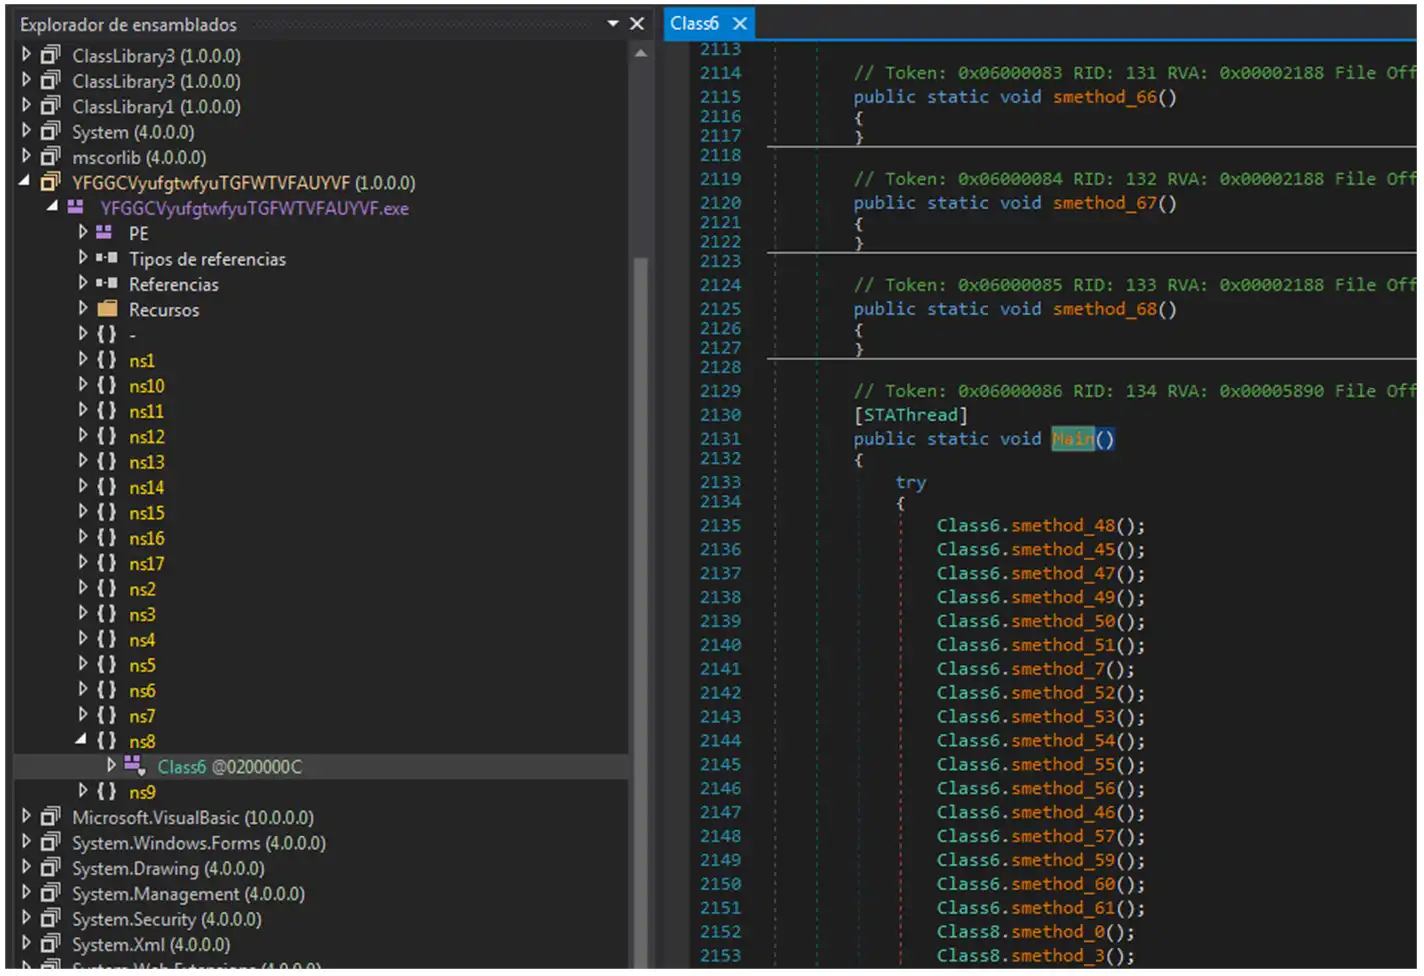Expand the Referencias node

click(x=83, y=283)
